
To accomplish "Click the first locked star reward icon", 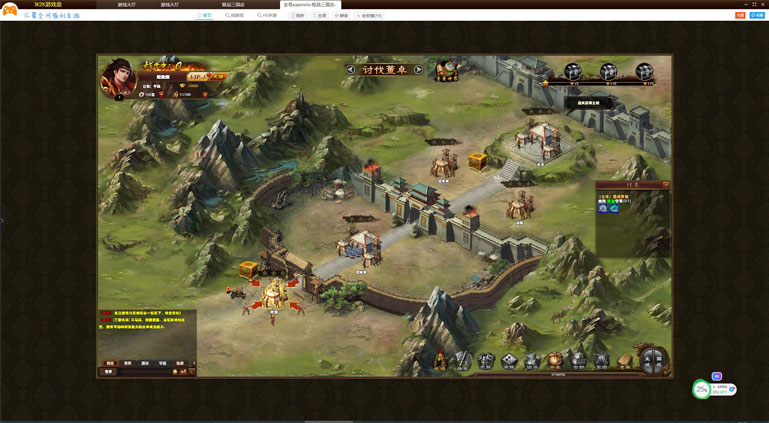I will point(572,72).
